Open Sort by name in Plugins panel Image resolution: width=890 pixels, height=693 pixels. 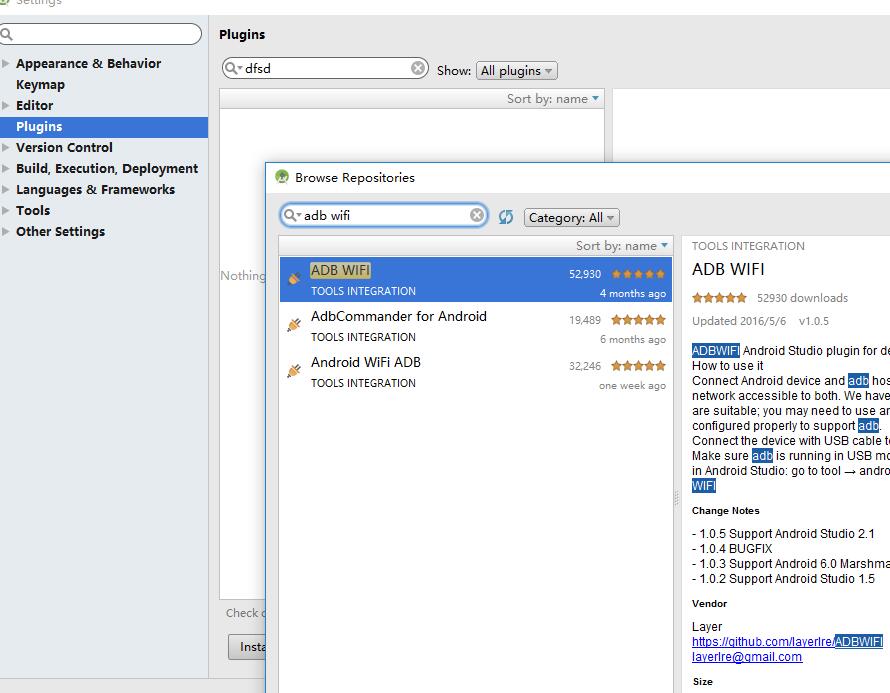(x=553, y=99)
